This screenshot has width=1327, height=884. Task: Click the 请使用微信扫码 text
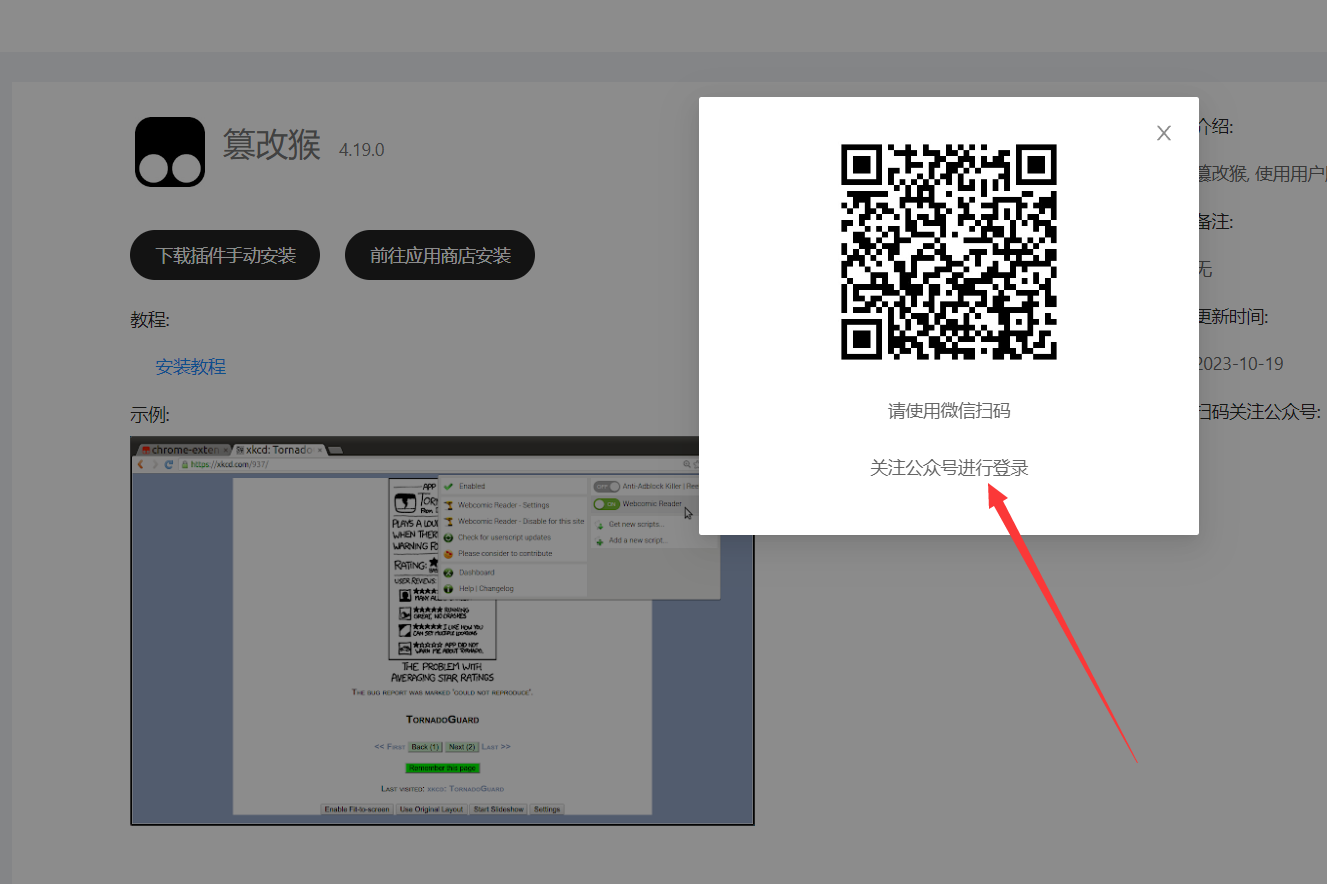point(949,411)
